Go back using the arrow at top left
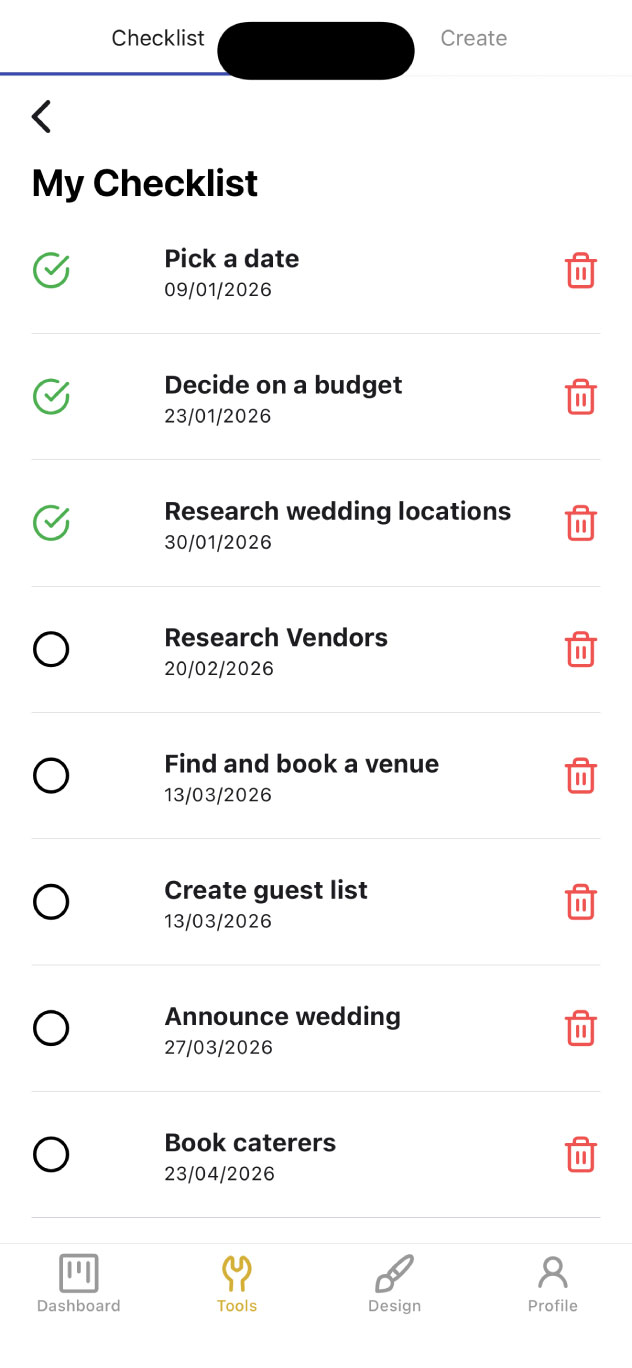 40,116
